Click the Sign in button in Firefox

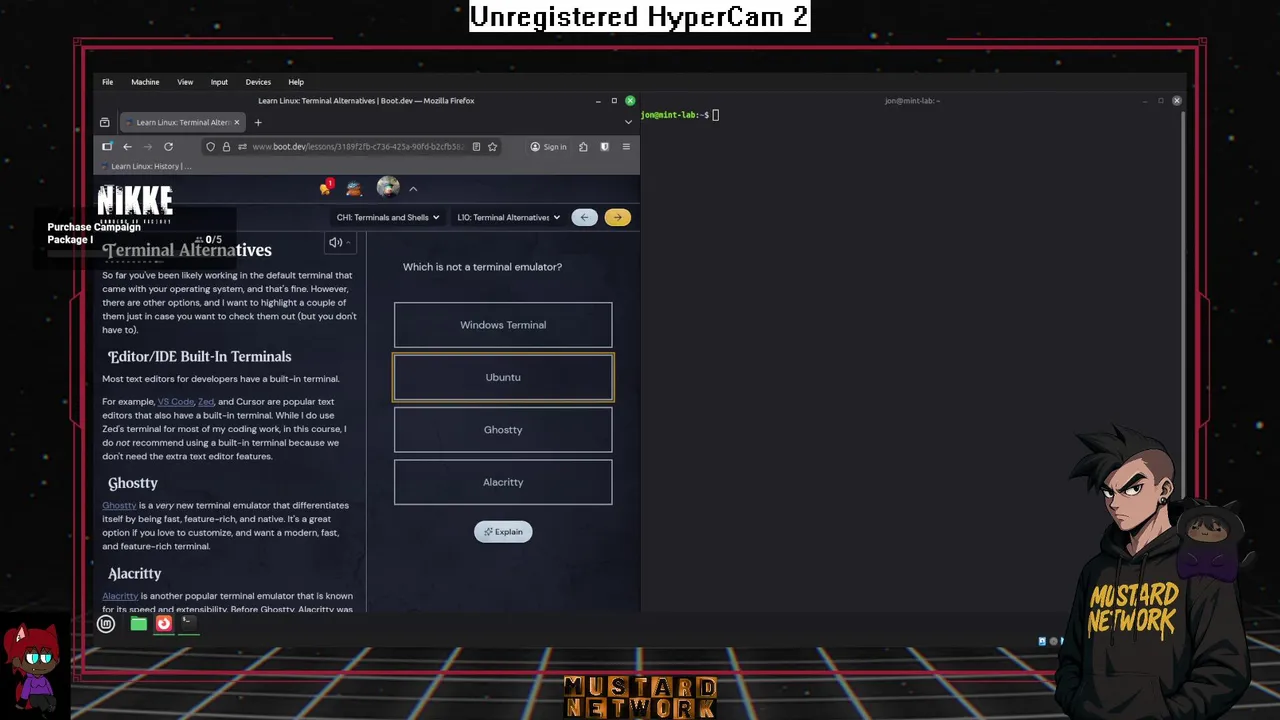(x=548, y=147)
